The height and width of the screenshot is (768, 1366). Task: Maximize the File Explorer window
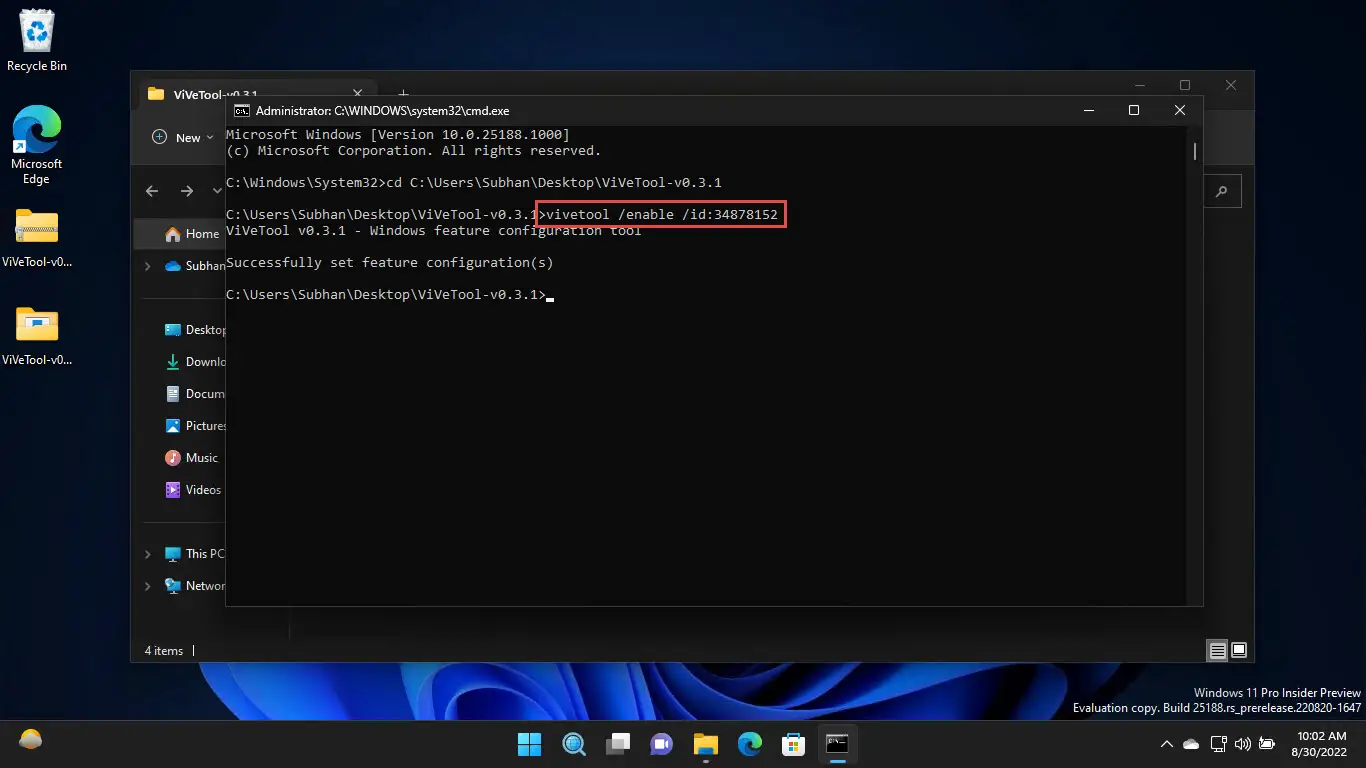(x=1185, y=85)
